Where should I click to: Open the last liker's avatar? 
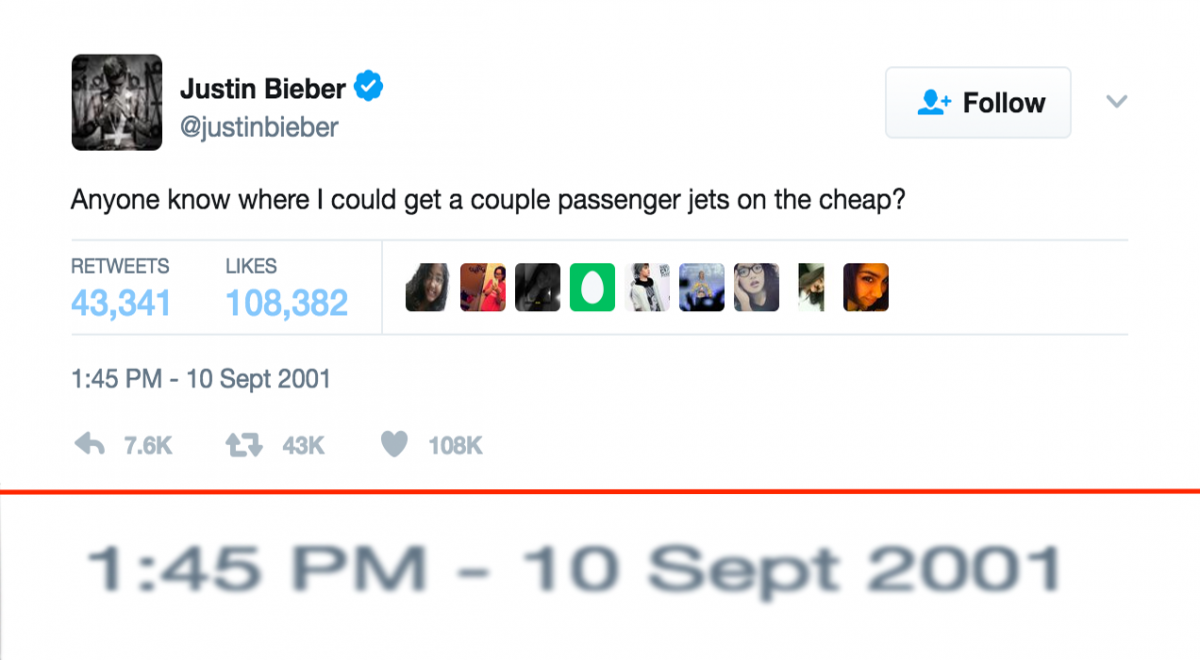(866, 287)
